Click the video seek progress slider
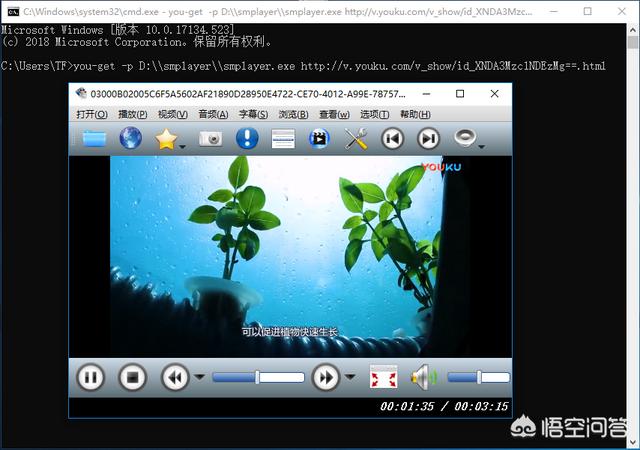 [258, 377]
